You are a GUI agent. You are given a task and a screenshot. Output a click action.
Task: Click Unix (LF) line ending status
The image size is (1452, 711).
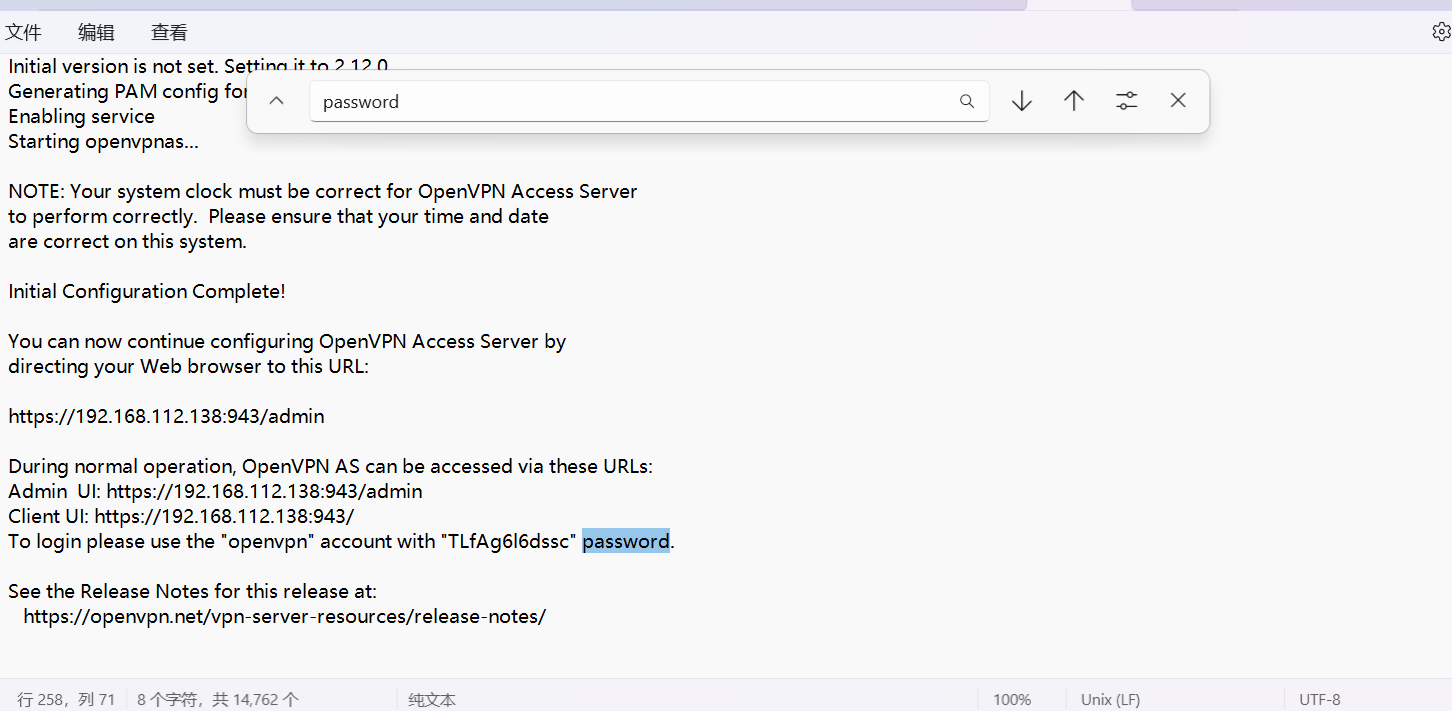click(x=1110, y=700)
